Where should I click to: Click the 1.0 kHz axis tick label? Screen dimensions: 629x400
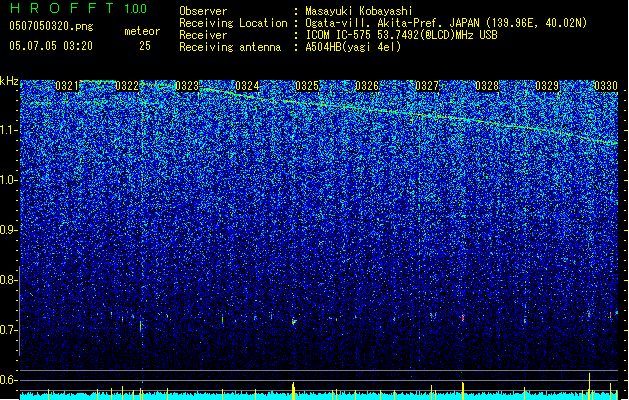point(8,180)
